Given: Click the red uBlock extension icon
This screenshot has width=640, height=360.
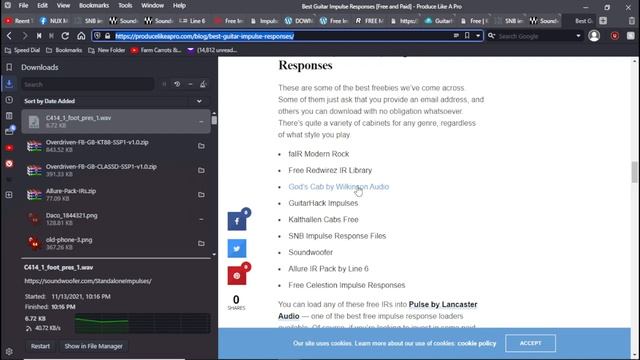Looking at the screenshot, I should [614, 36].
